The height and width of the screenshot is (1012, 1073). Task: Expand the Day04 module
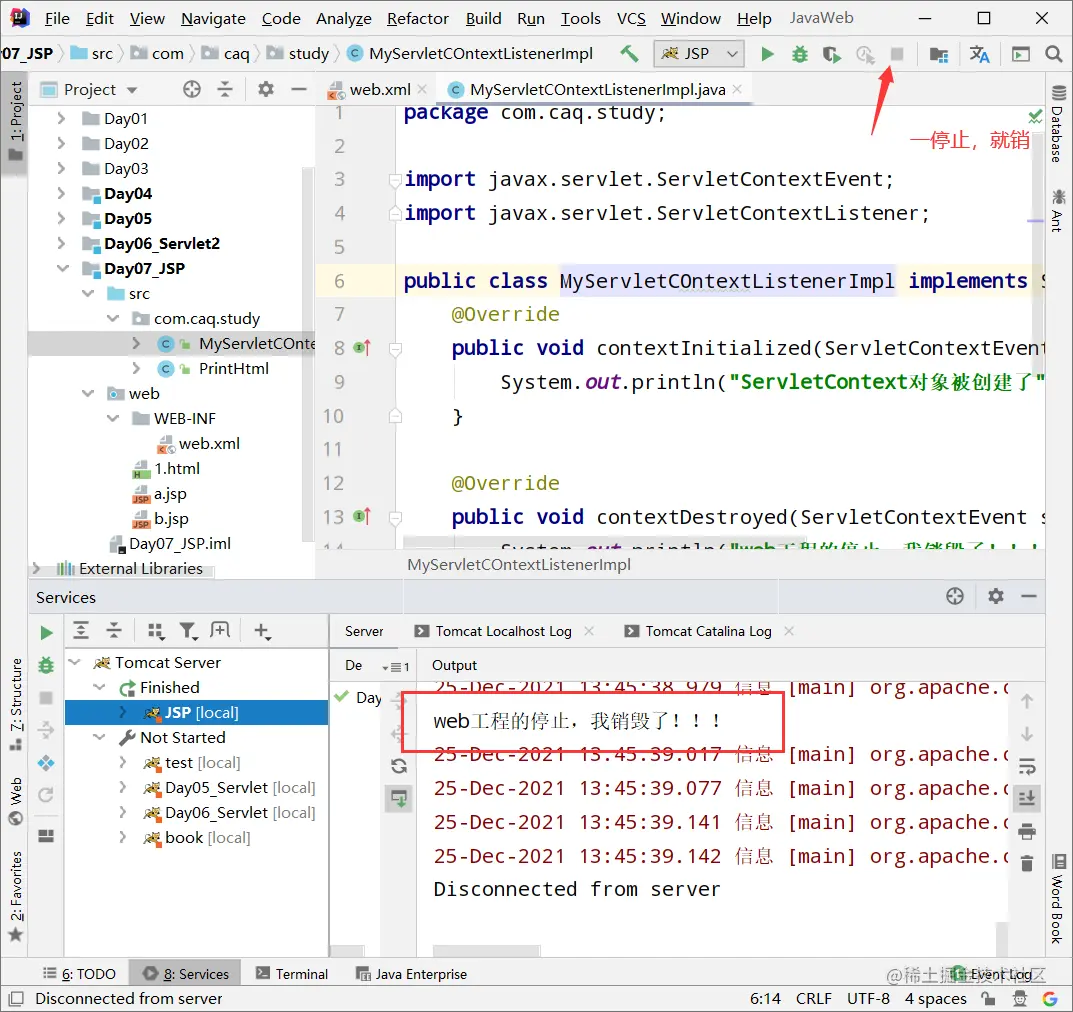coord(61,194)
